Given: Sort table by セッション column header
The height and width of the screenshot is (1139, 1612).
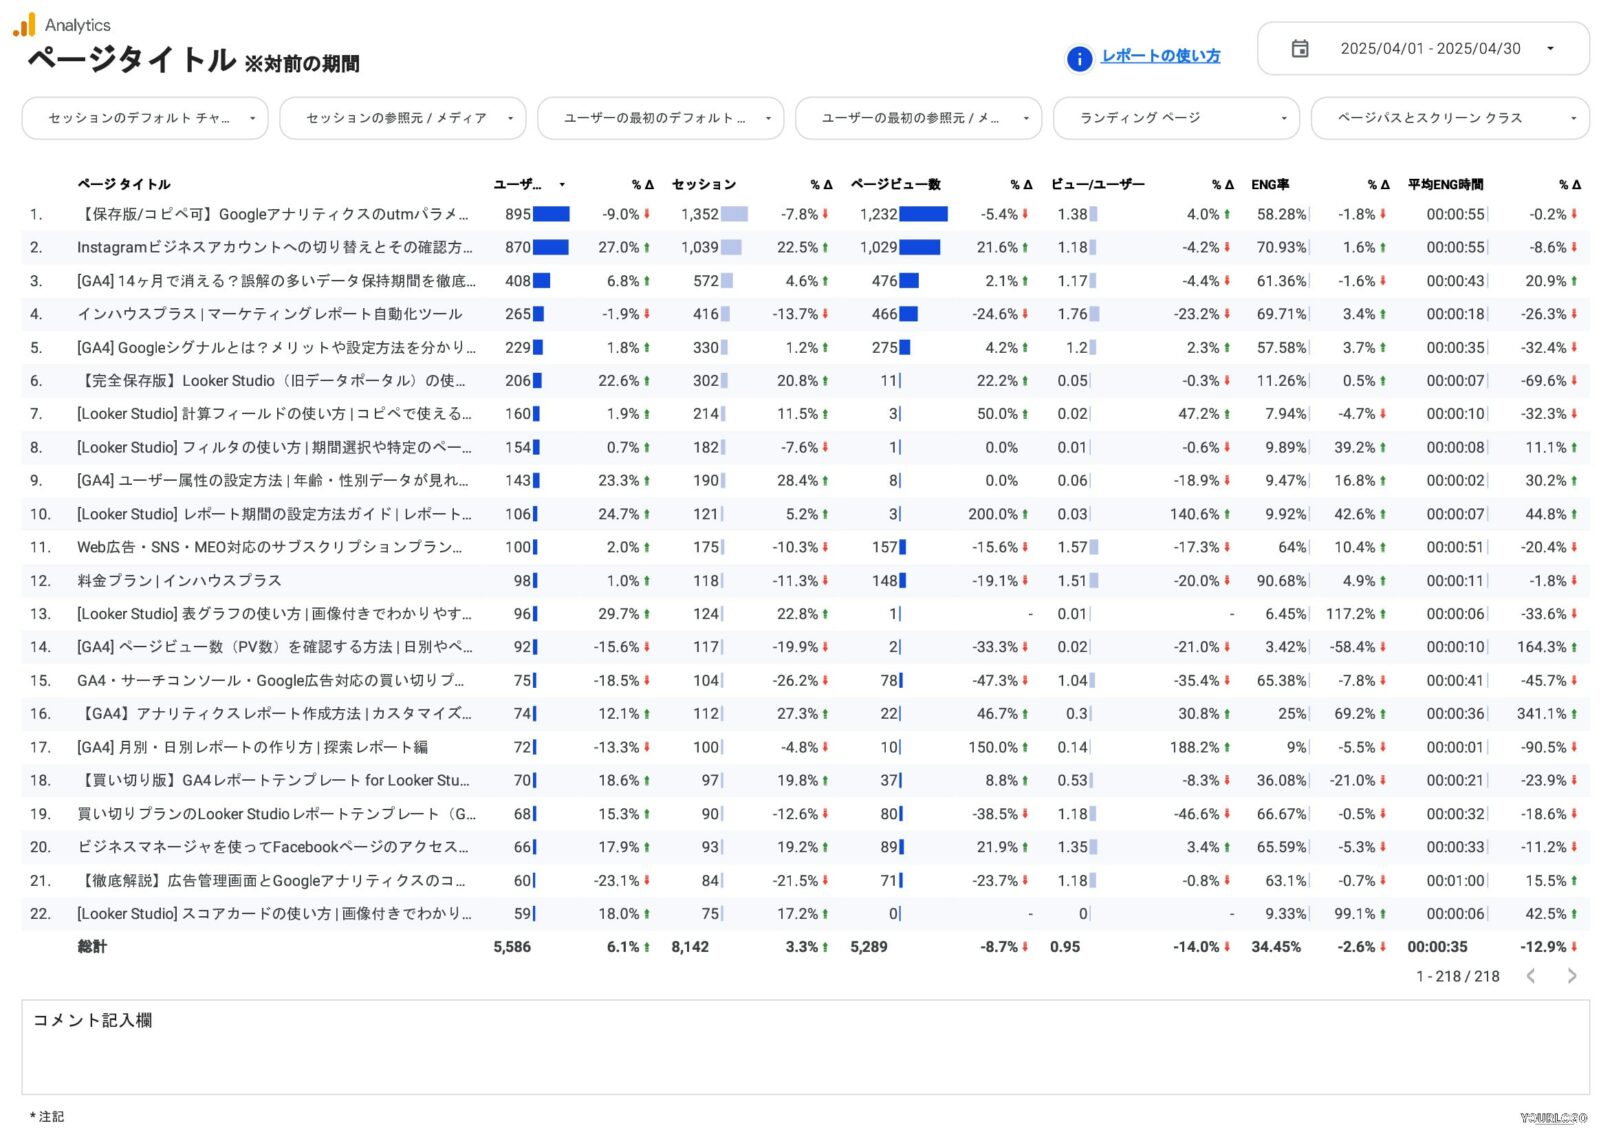Looking at the screenshot, I should (703, 185).
